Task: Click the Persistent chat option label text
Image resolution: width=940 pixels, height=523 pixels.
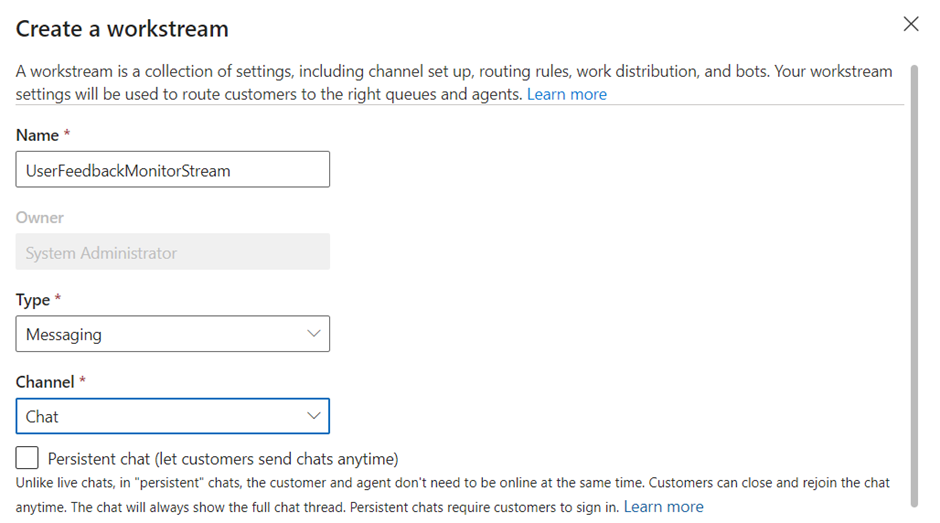Action: 223,459
